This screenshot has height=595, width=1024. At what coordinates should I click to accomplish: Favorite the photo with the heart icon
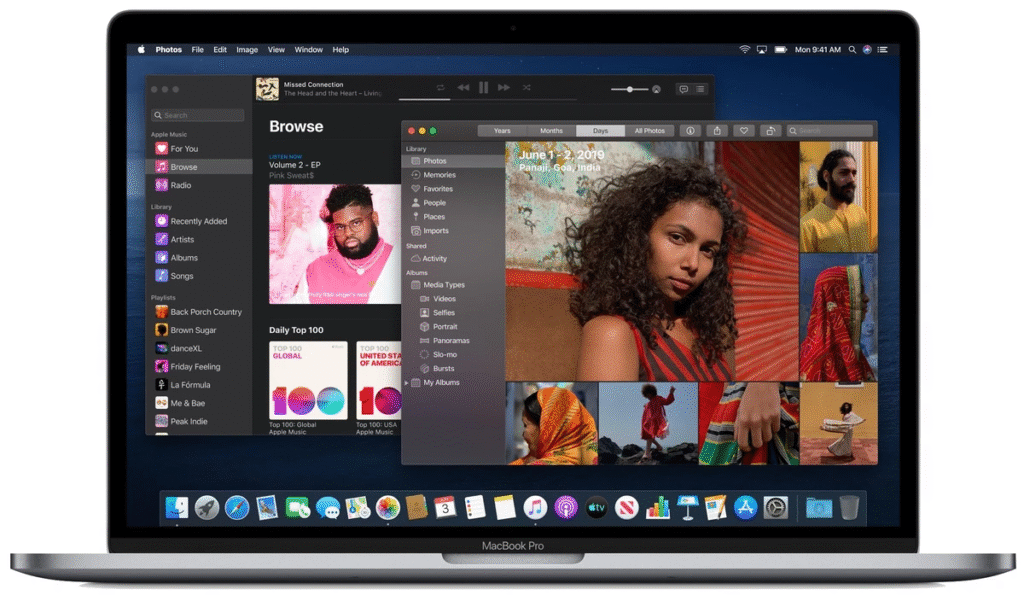click(743, 131)
